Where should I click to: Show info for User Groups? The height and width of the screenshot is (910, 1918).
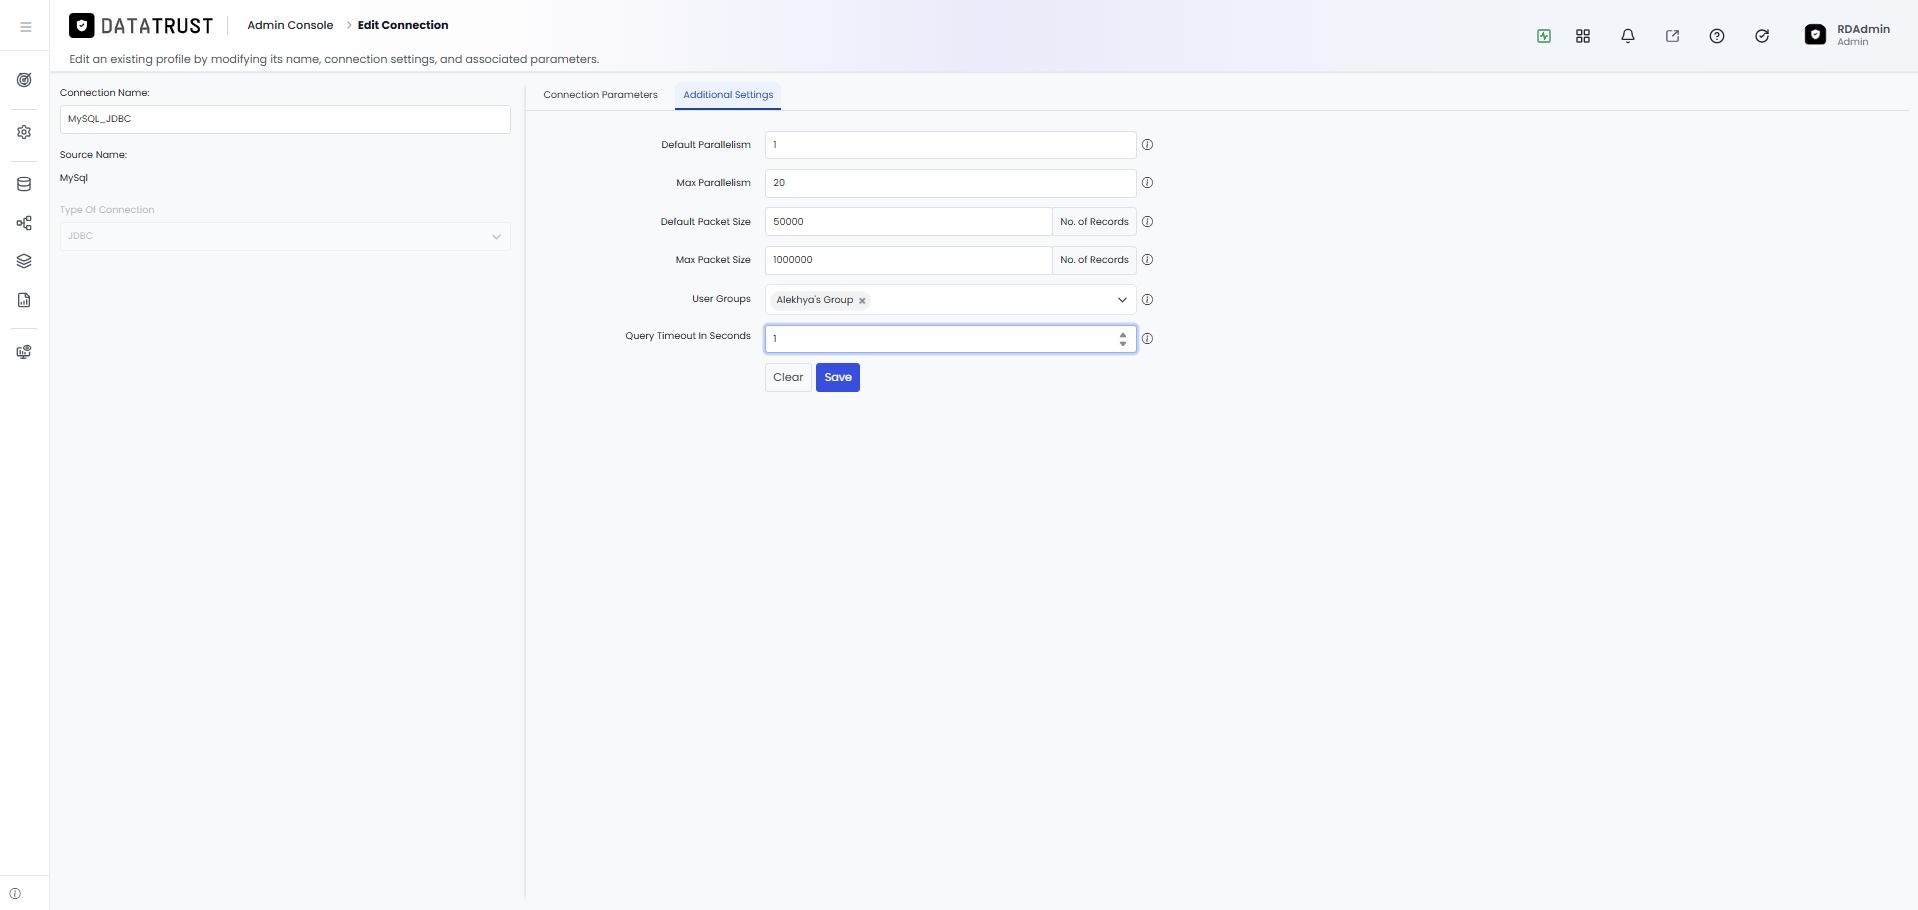[1147, 300]
